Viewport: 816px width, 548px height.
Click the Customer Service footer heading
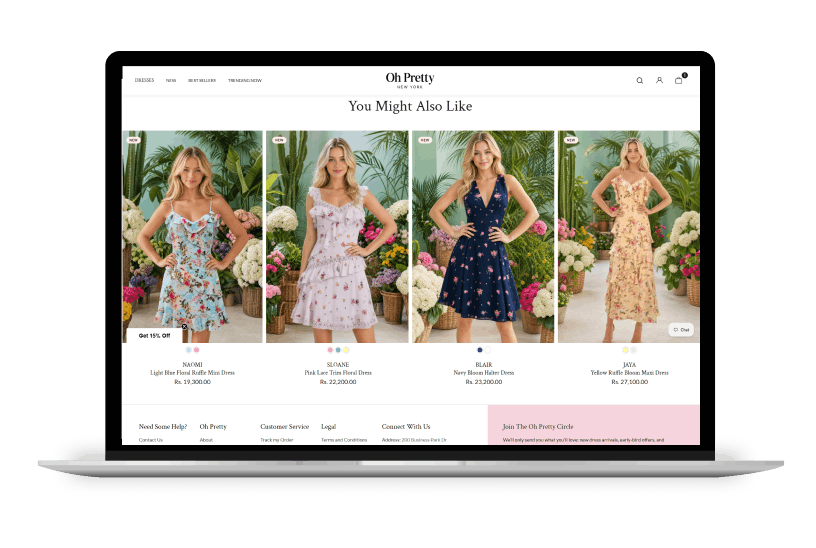pyautogui.click(x=285, y=427)
